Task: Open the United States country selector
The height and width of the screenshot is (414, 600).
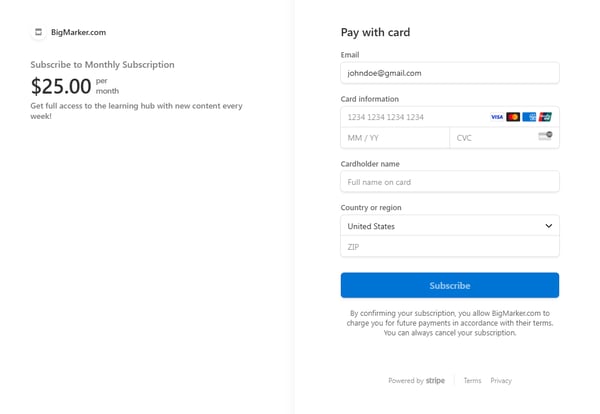Action: 450,226
